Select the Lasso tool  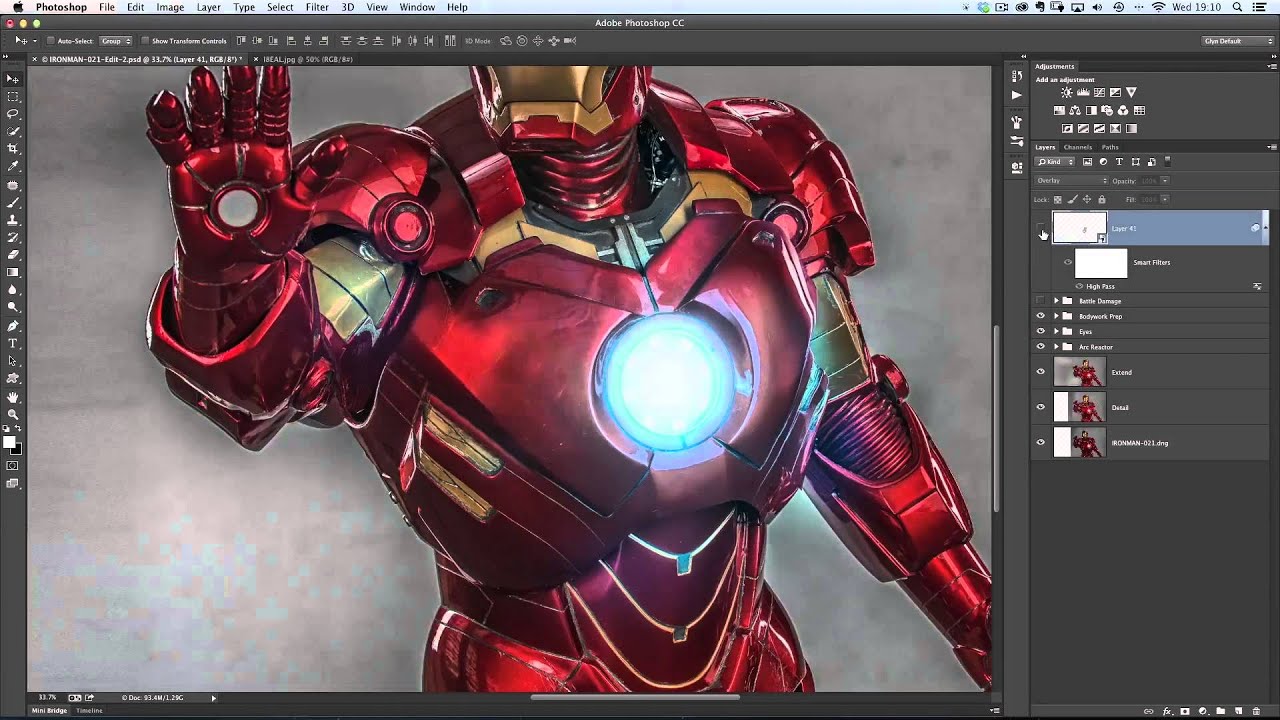[x=13, y=114]
